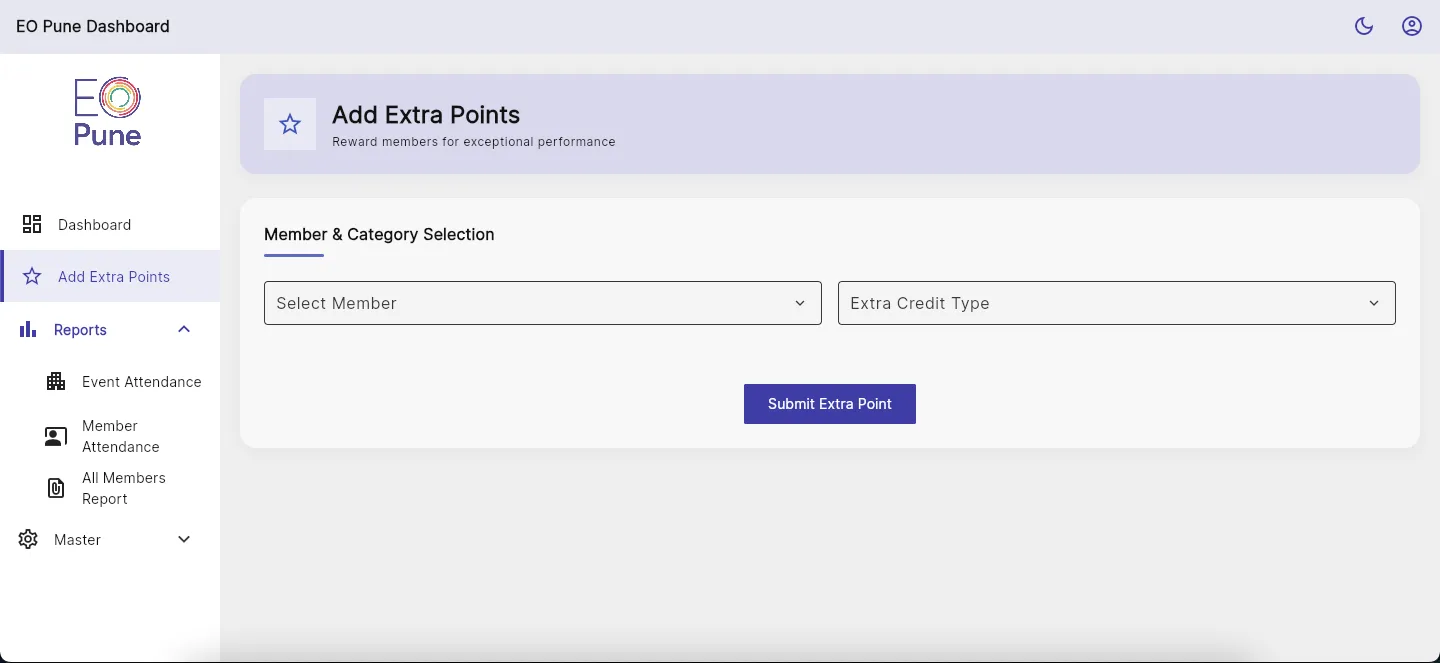Click the Event Attendance building icon
1440x663 pixels.
pos(56,381)
